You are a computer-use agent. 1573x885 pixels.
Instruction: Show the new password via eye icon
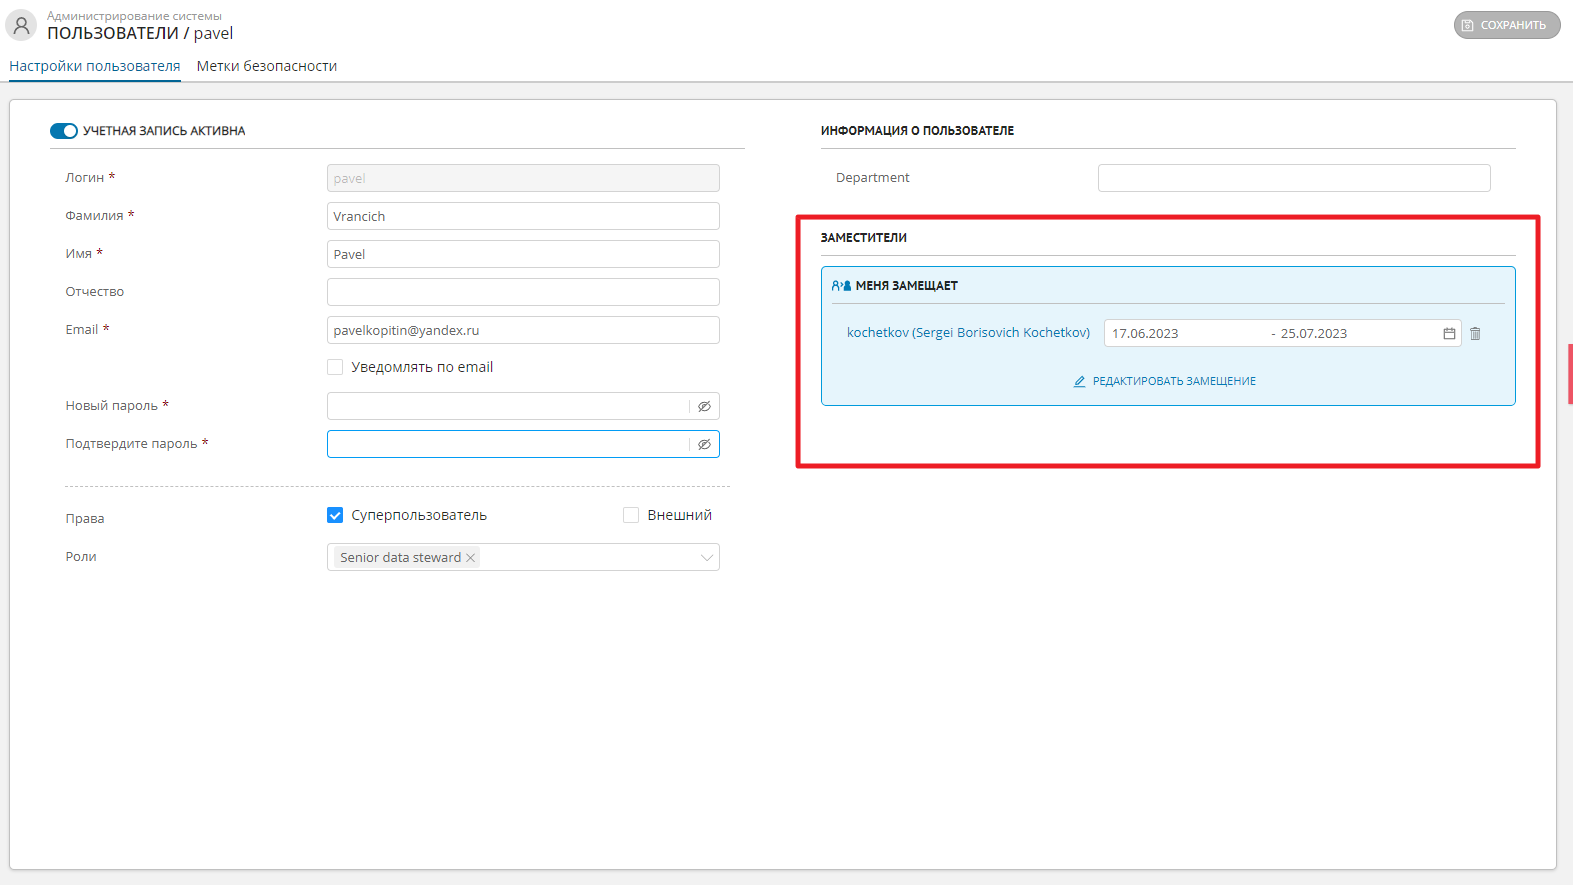[x=704, y=406]
